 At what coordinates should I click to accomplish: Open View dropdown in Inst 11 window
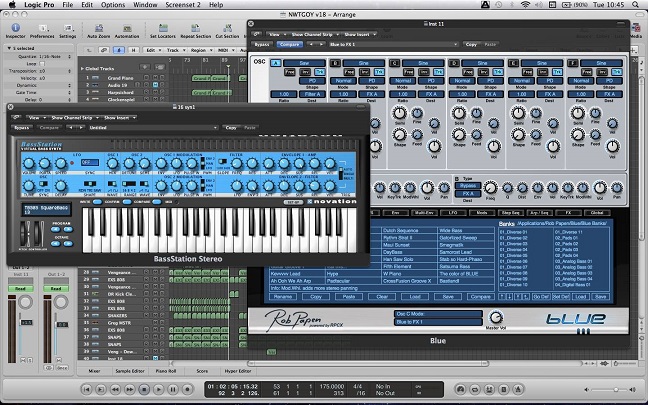(x=275, y=34)
